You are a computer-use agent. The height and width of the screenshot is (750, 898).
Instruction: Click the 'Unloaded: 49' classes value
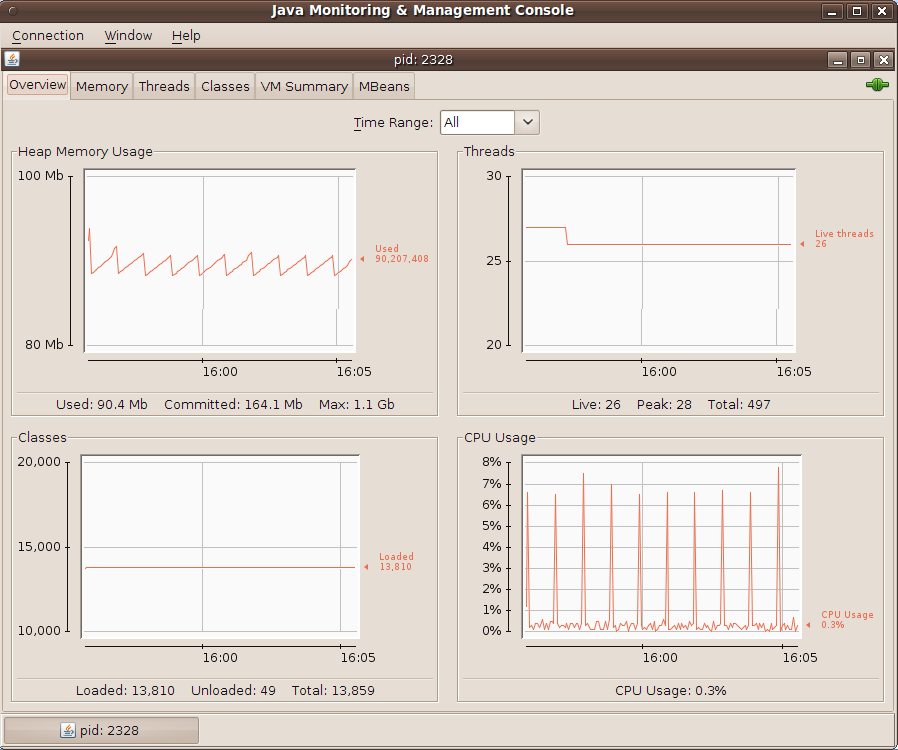click(233, 690)
